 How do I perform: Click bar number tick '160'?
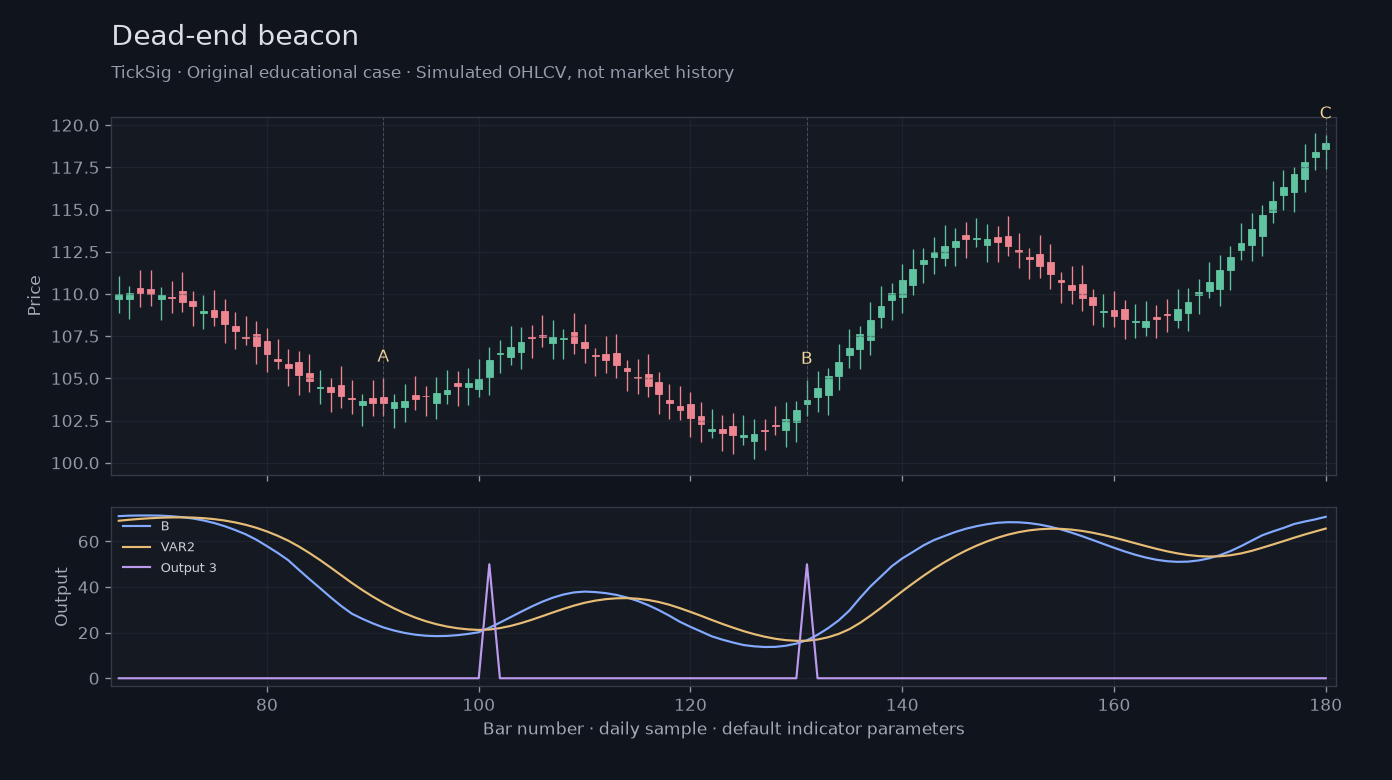coord(1114,704)
